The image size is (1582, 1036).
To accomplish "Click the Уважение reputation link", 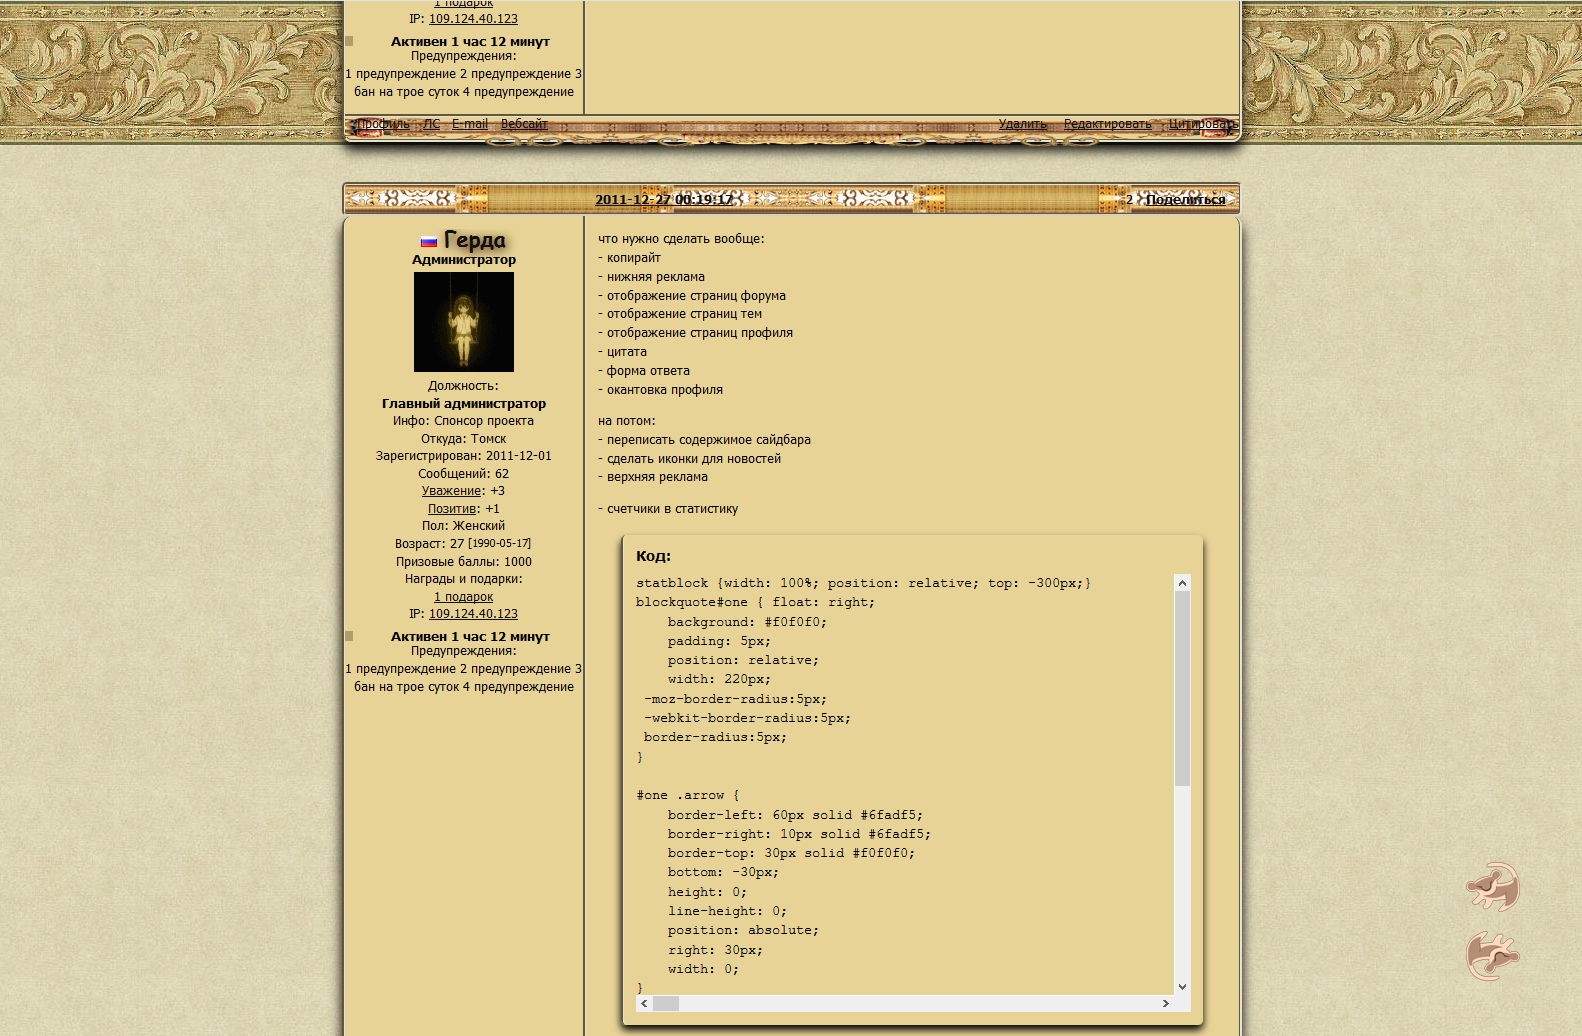I will tap(451, 491).
